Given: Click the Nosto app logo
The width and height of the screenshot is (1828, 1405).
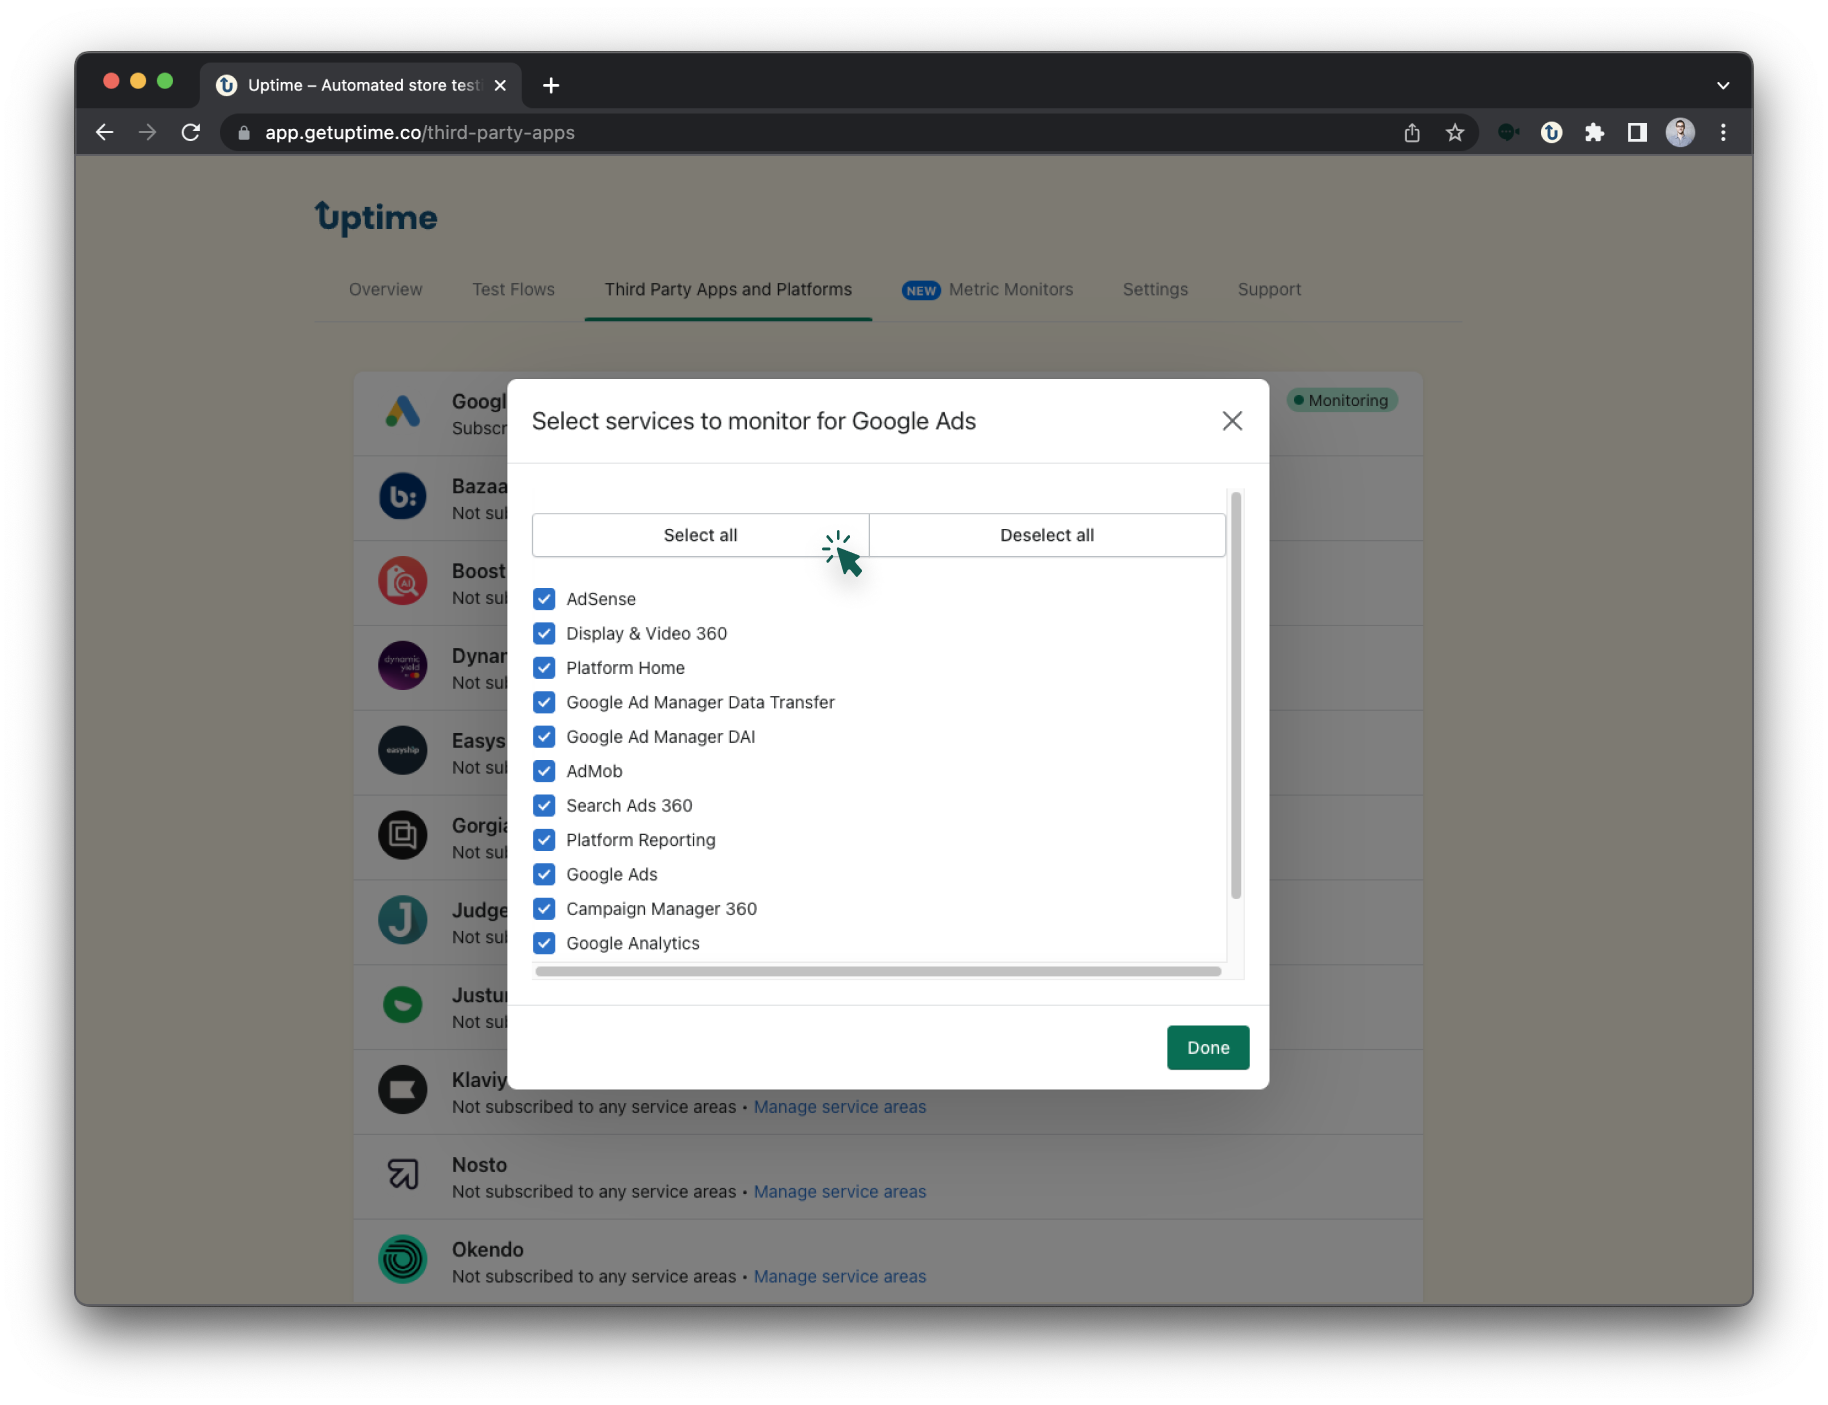Looking at the screenshot, I should click(x=403, y=1174).
